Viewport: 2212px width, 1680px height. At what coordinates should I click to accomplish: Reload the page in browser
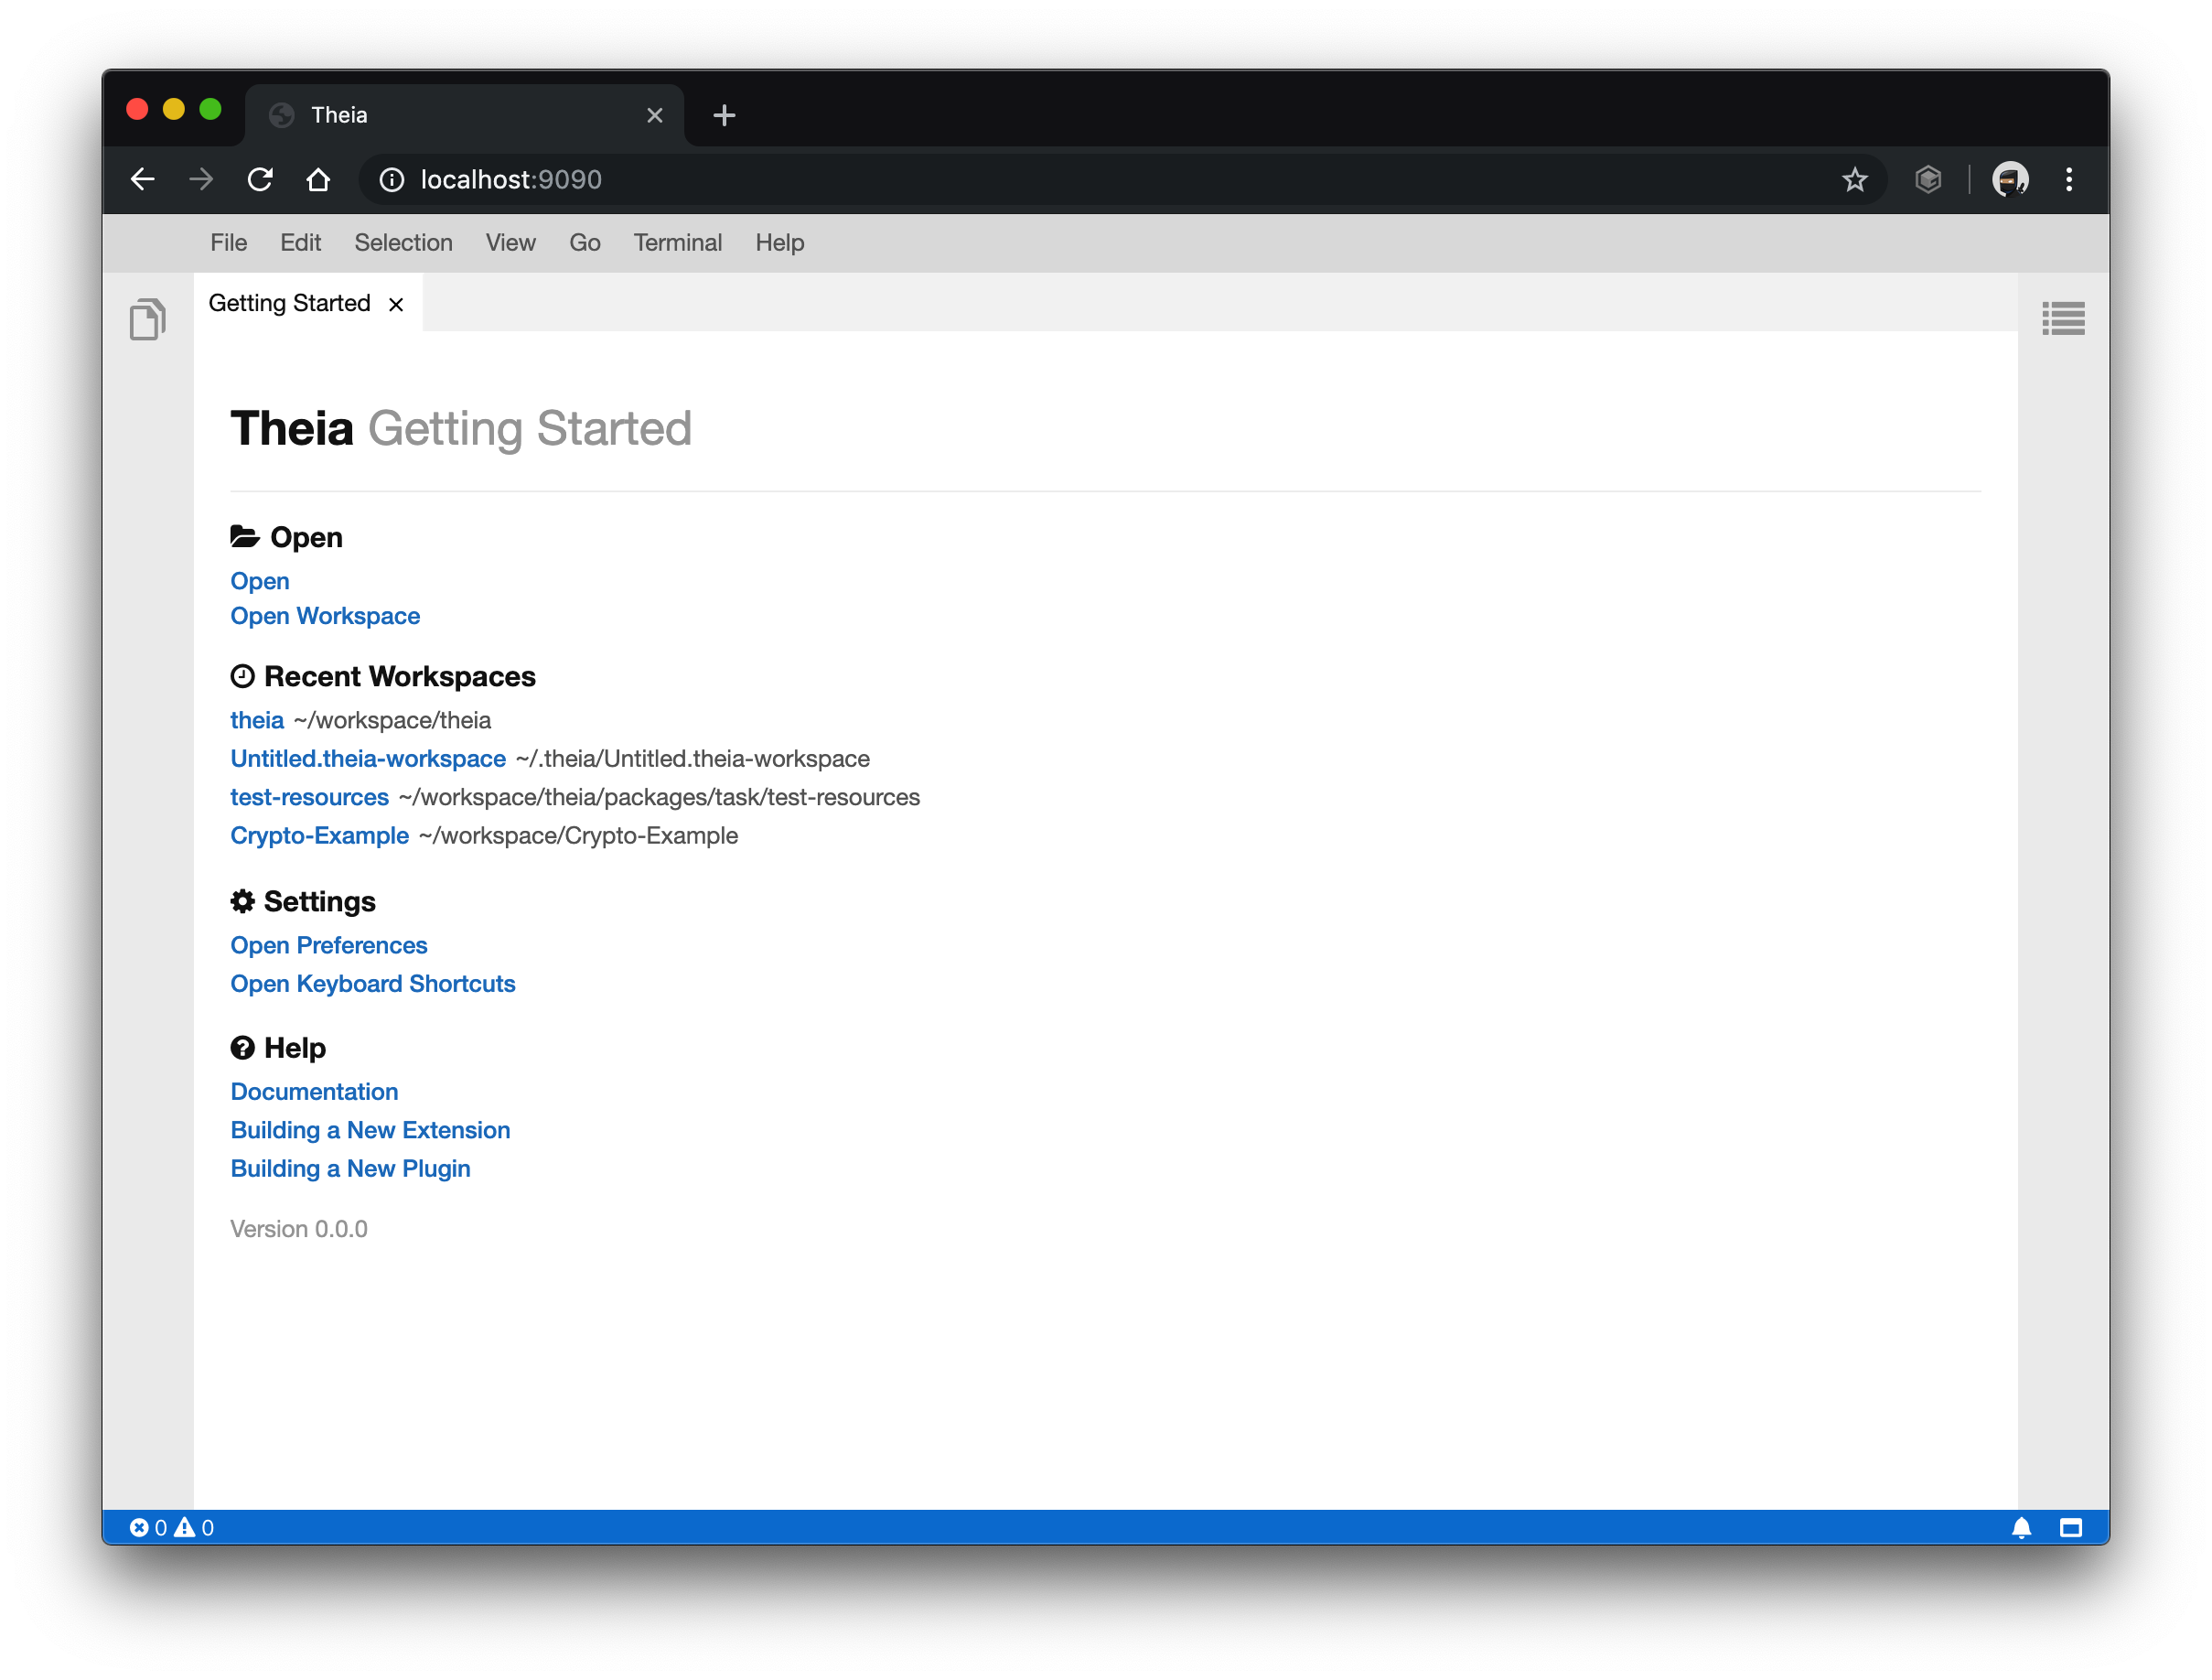point(260,180)
